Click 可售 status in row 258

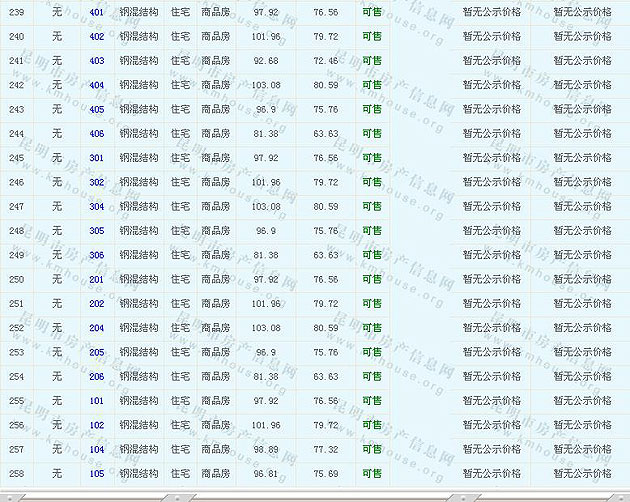[372, 473]
